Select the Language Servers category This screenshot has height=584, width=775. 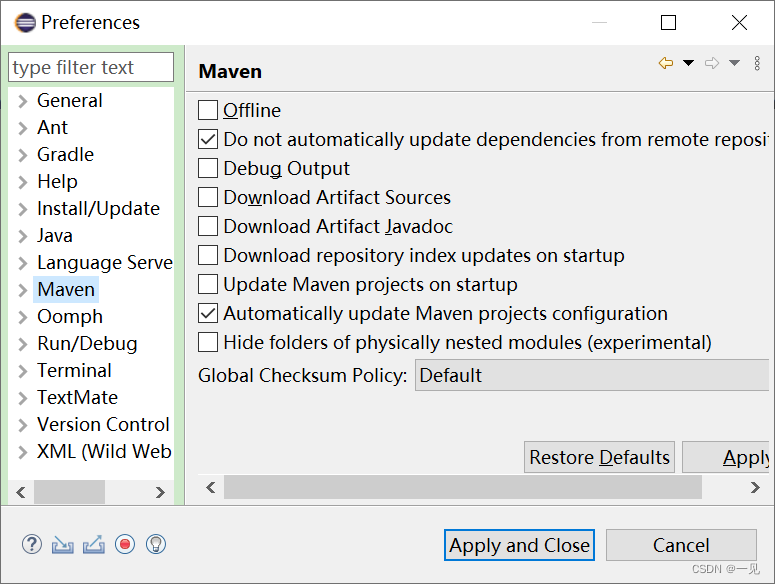click(105, 262)
